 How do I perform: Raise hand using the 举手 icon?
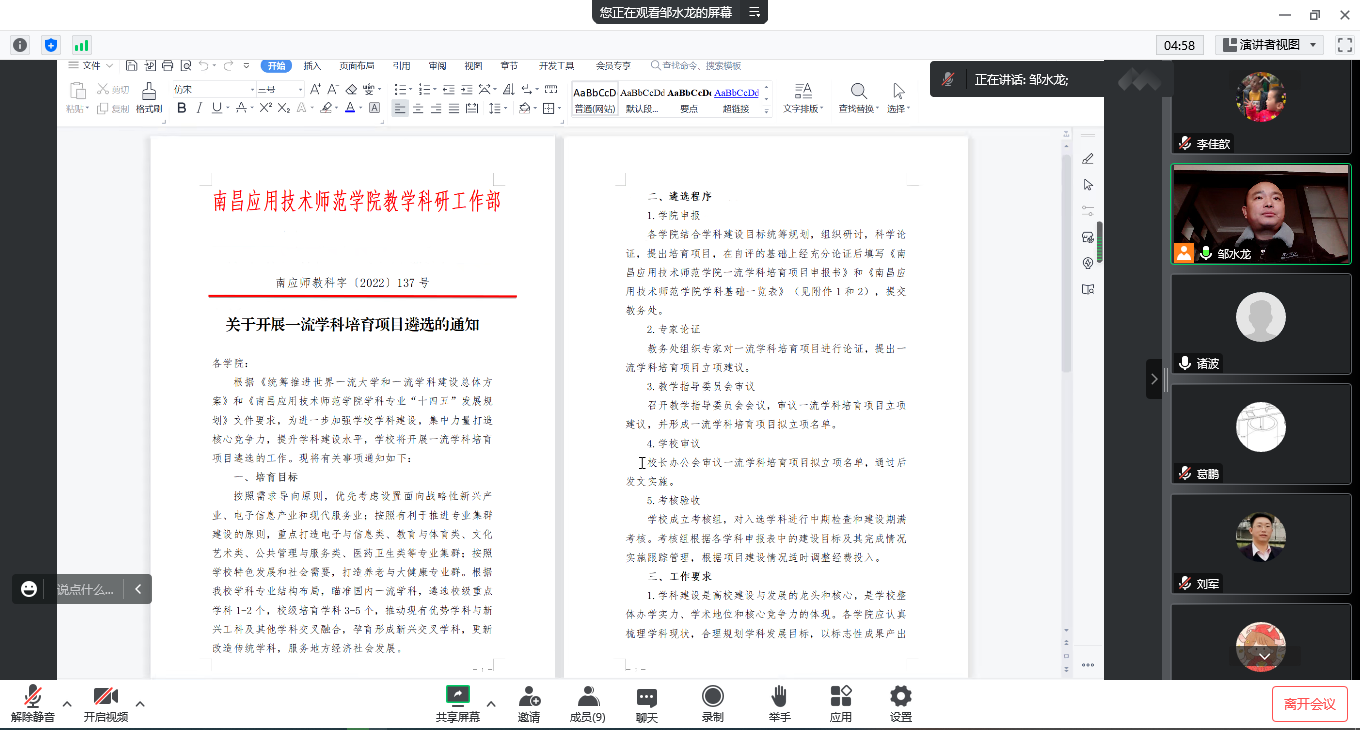(x=779, y=703)
